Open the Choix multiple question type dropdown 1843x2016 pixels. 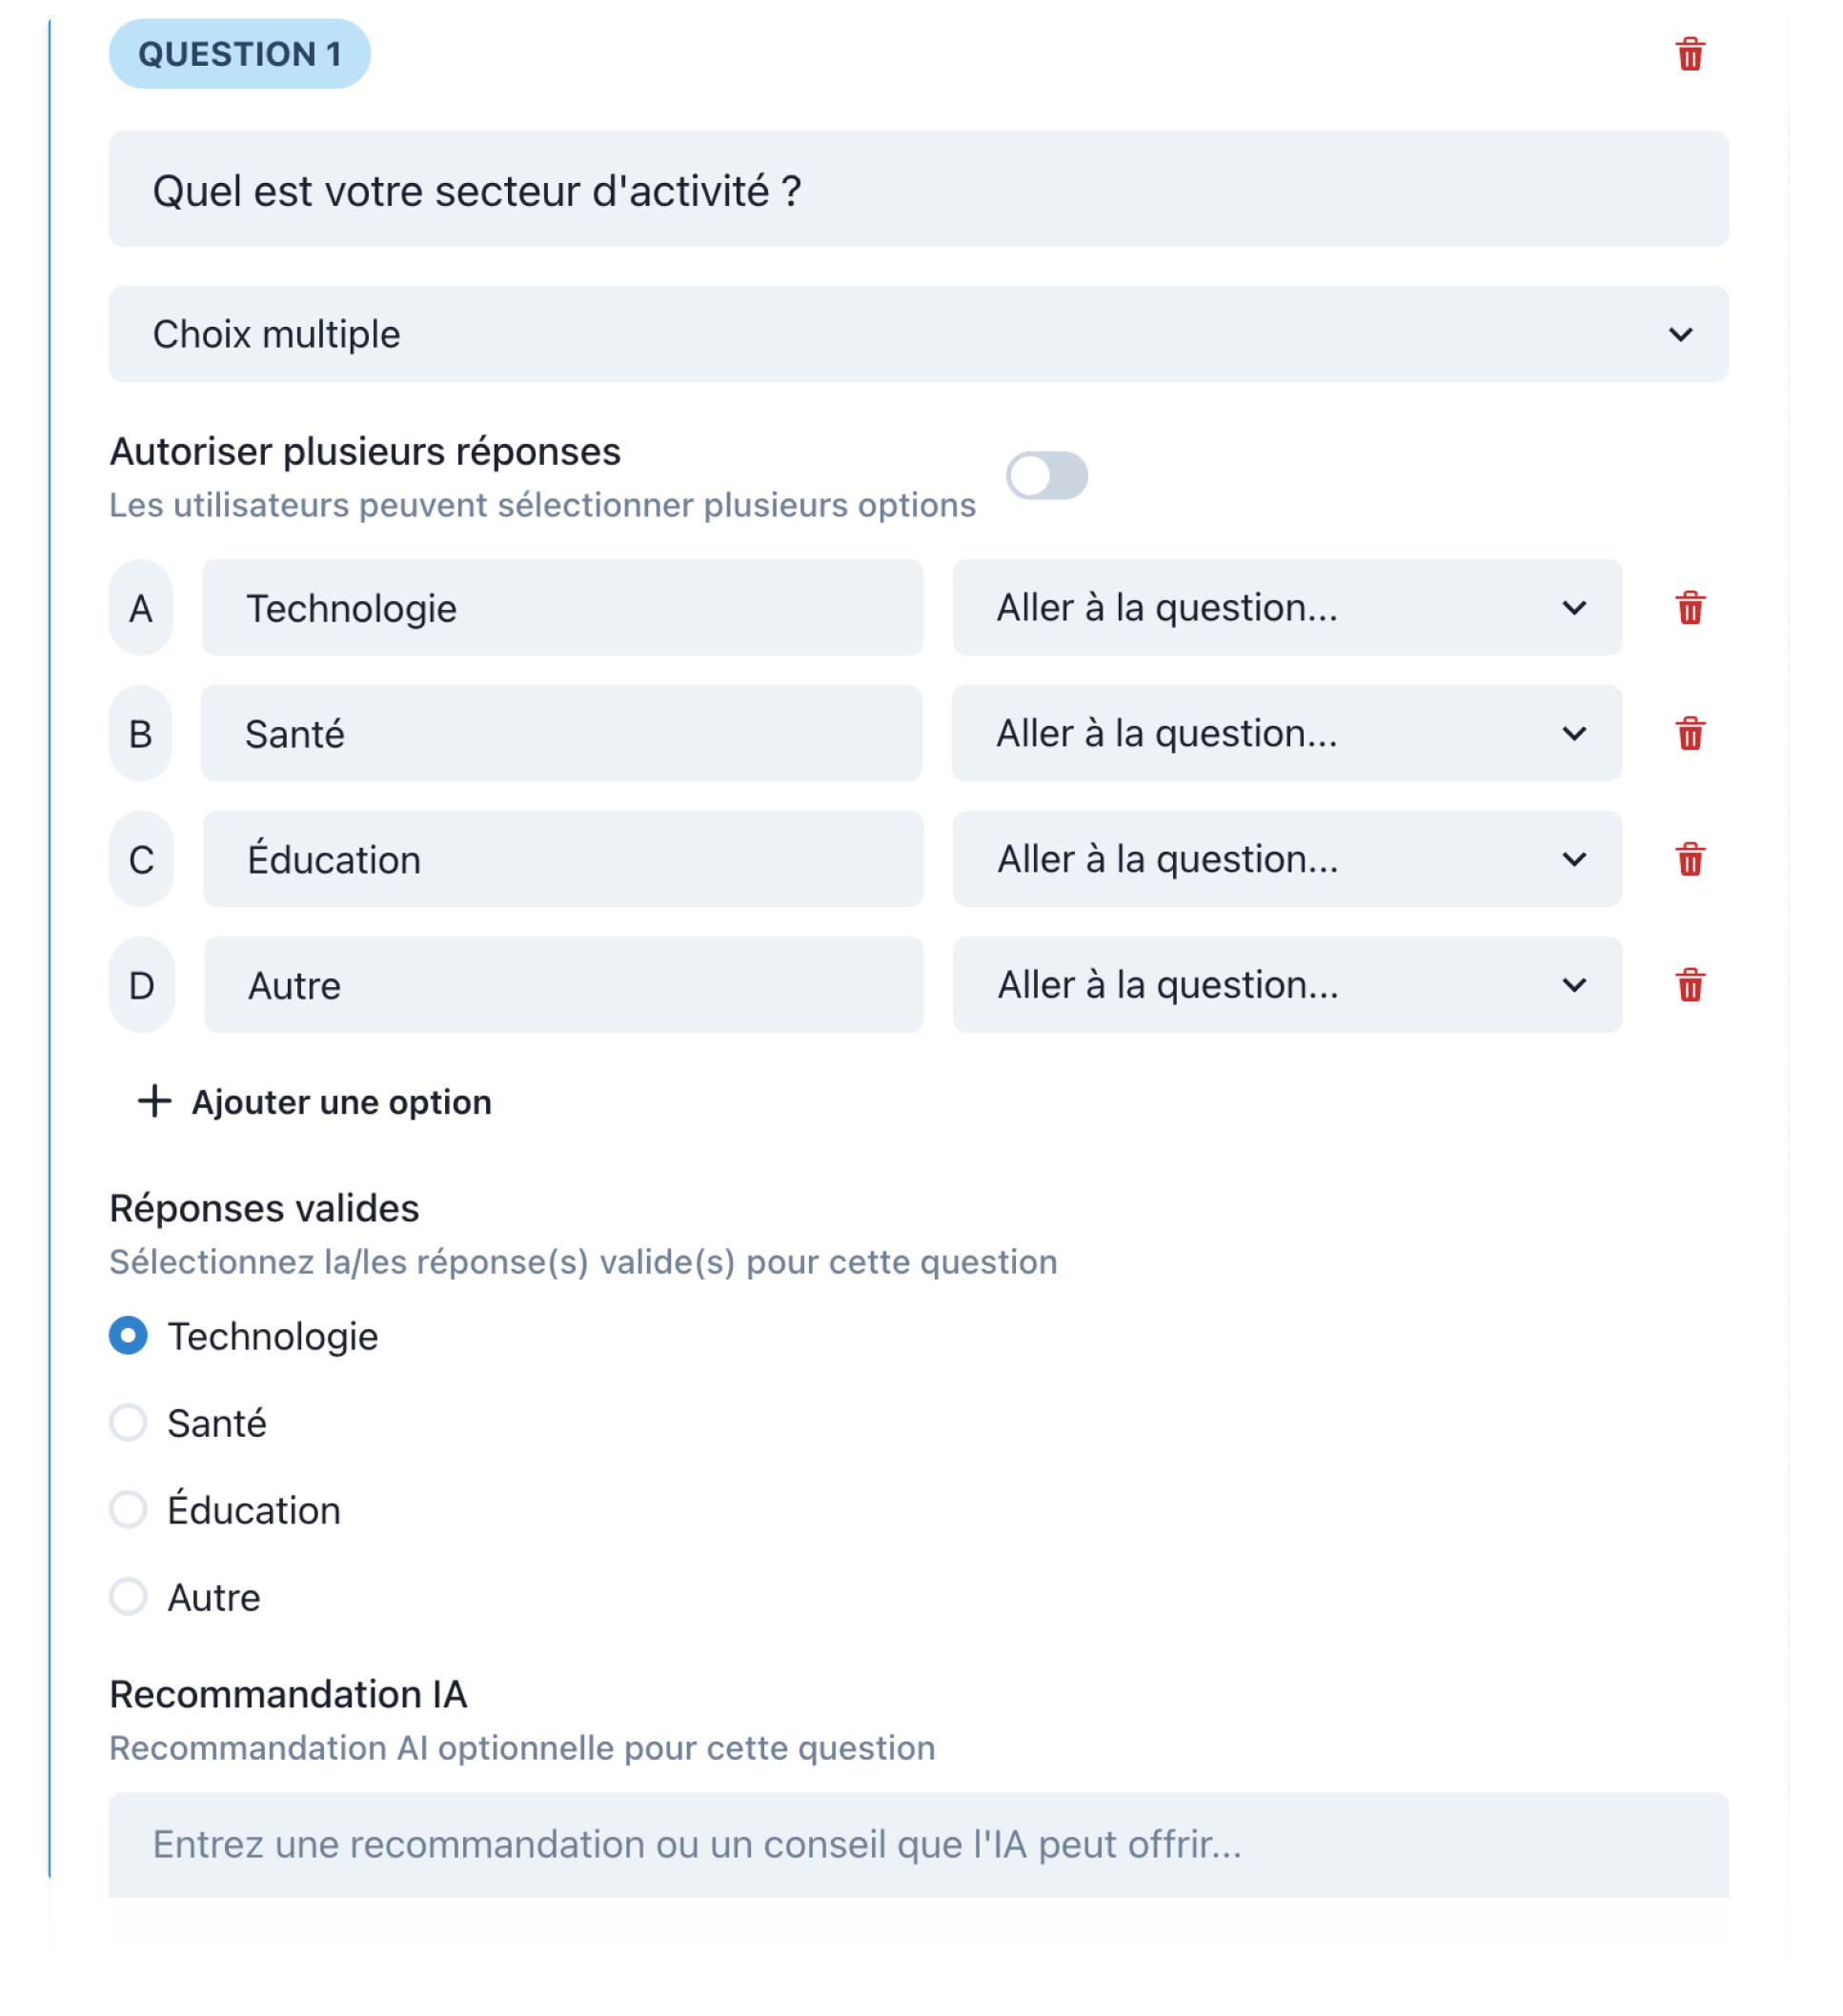918,333
